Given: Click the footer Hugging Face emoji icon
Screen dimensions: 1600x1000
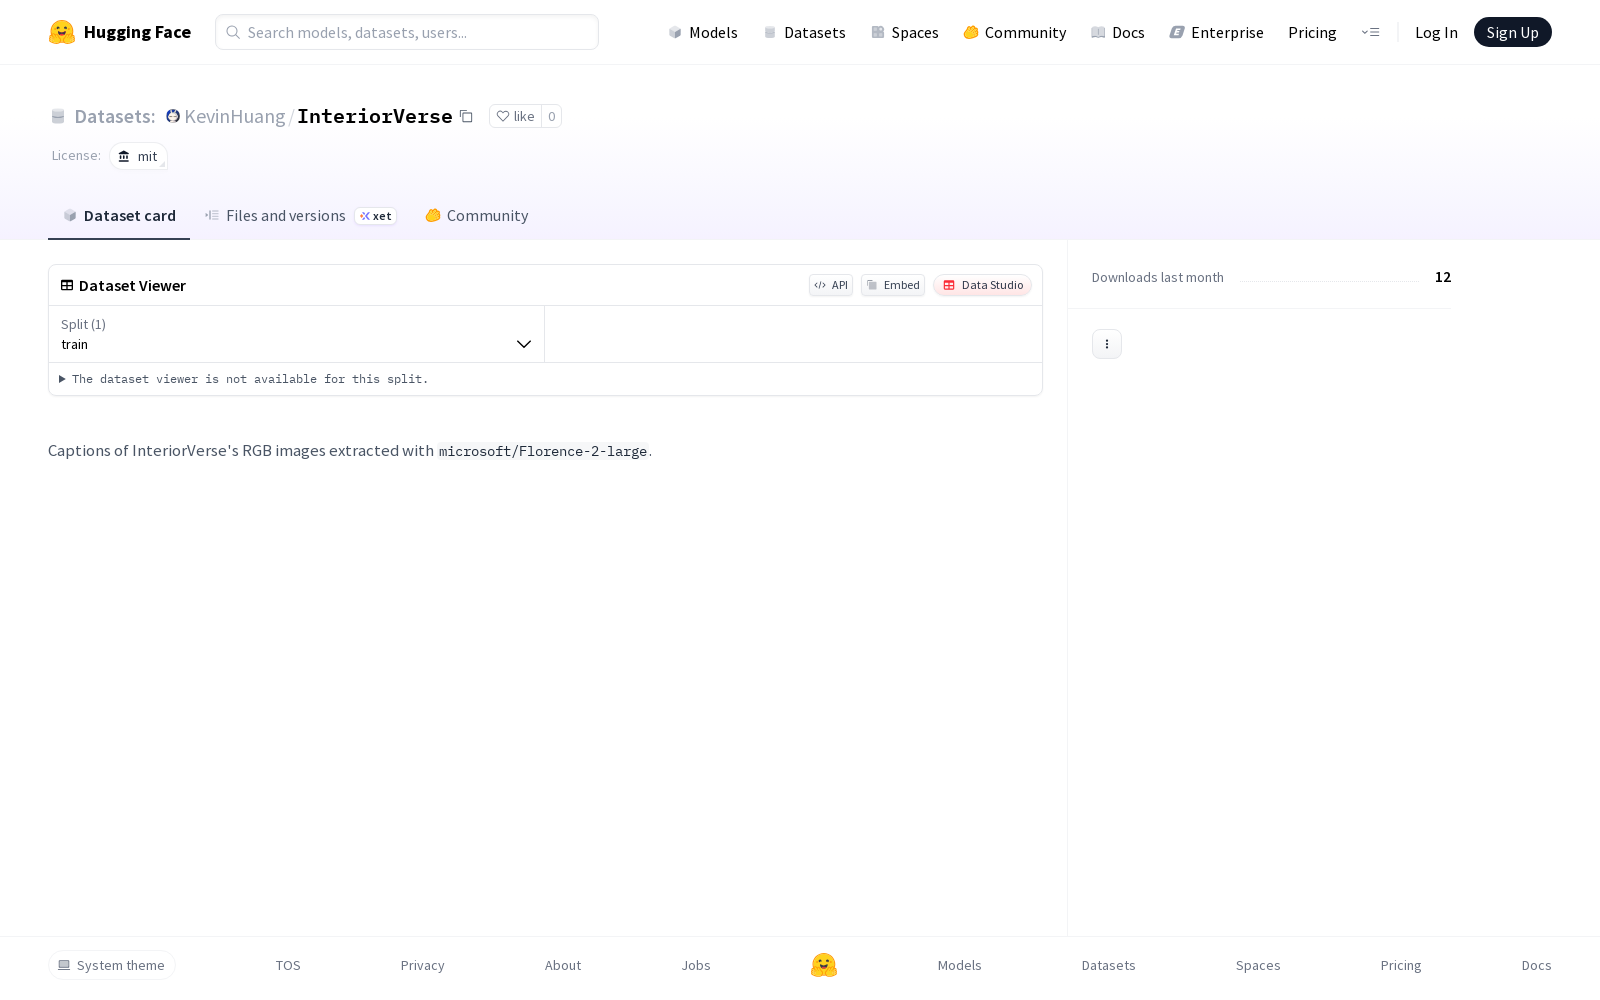Looking at the screenshot, I should tap(824, 965).
